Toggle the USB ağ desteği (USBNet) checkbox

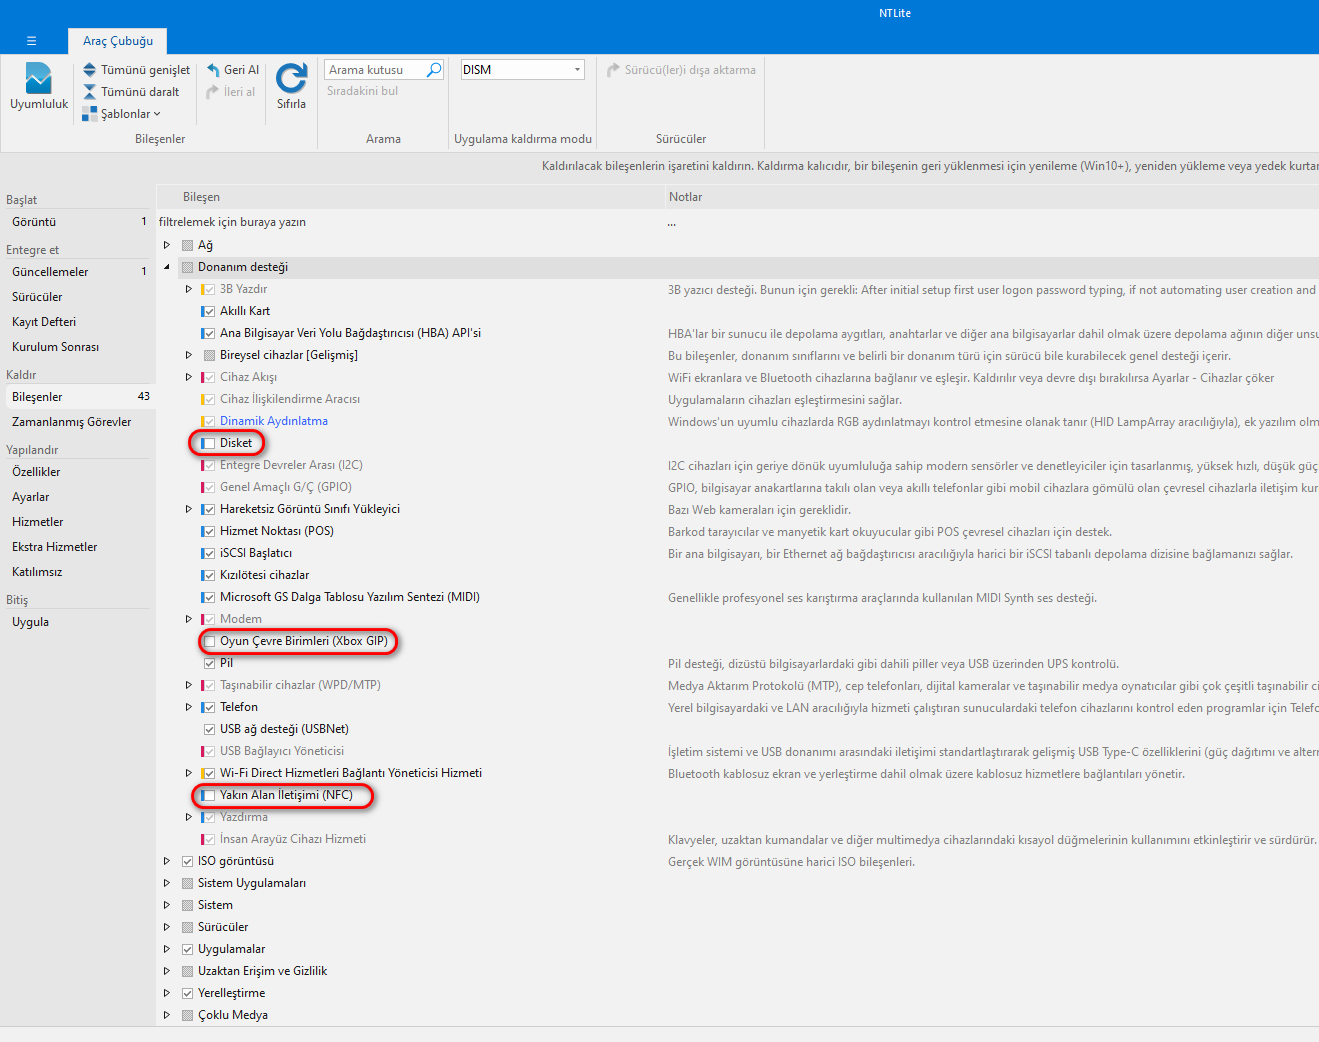tap(209, 729)
